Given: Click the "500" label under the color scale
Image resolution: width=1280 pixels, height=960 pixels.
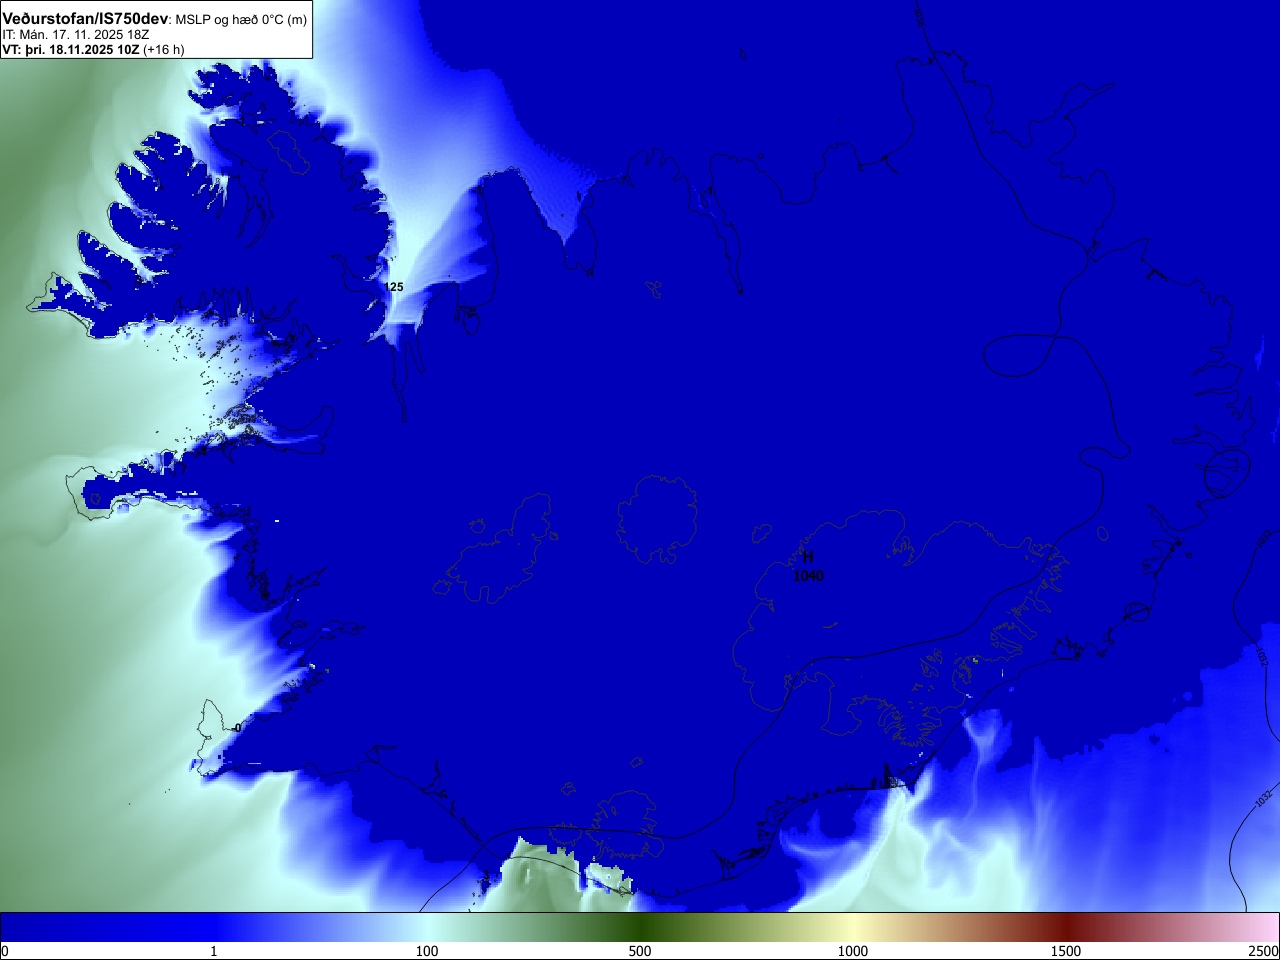Looking at the screenshot, I should pos(640,951).
